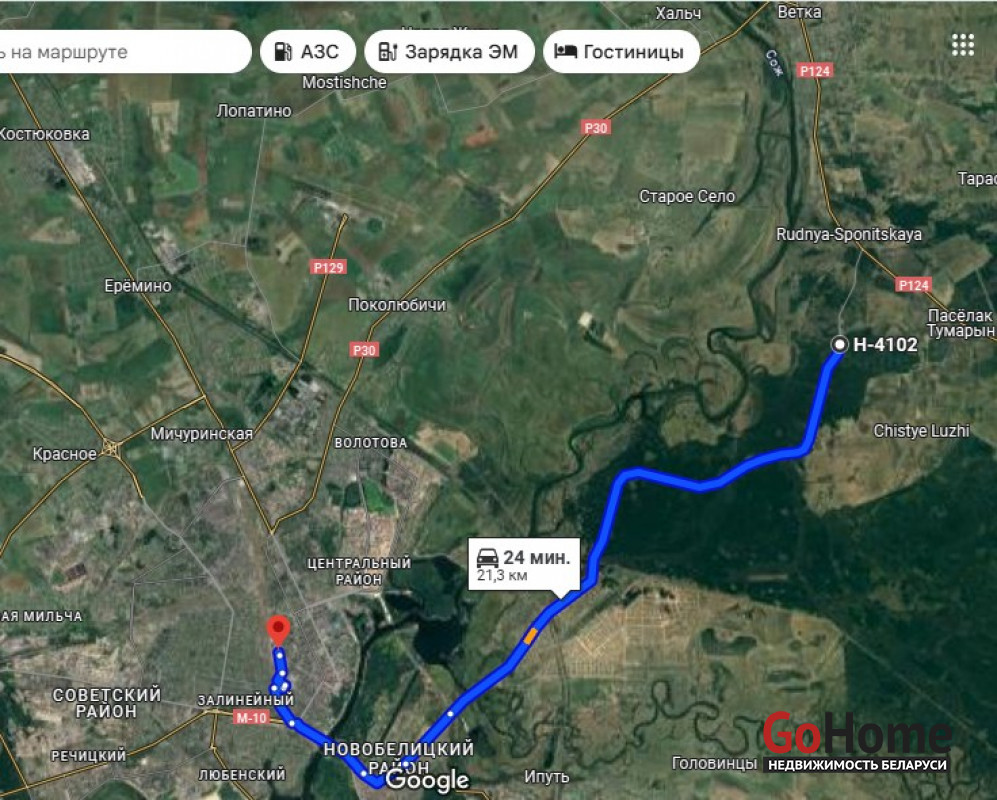Show Гостиницы hotels along route
The image size is (997, 800).
pyautogui.click(x=621, y=52)
